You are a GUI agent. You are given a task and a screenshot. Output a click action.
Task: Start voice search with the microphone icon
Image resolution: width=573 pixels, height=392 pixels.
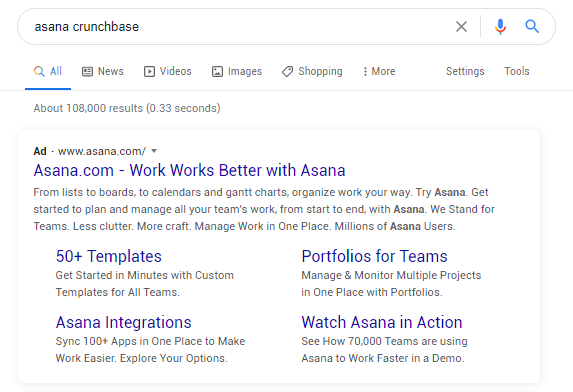pyautogui.click(x=500, y=27)
